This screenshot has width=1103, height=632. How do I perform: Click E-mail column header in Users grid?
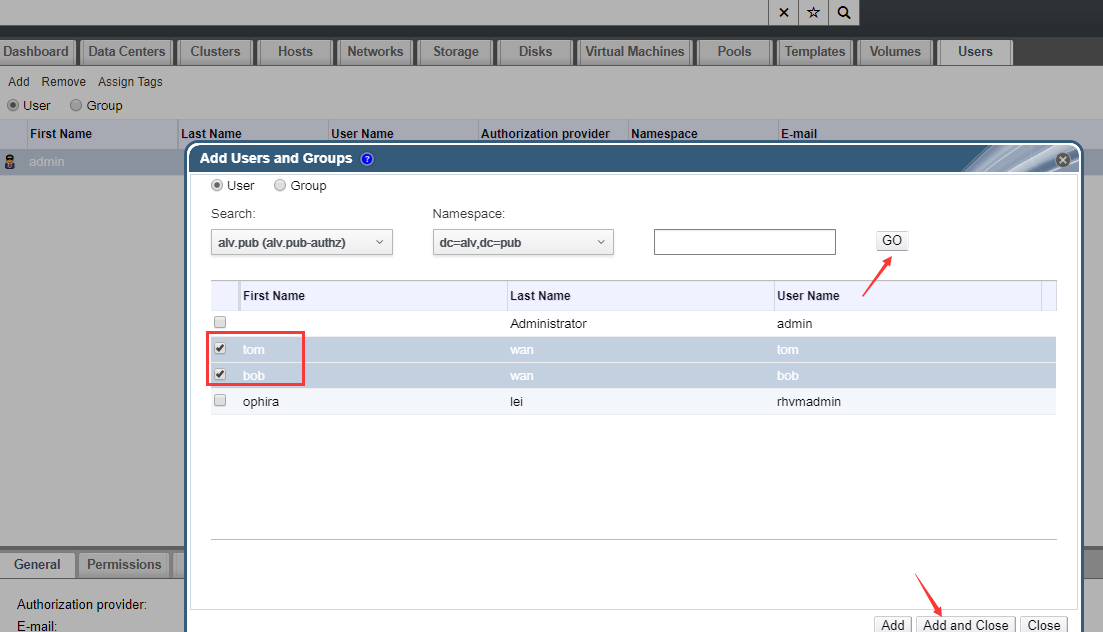(x=799, y=134)
